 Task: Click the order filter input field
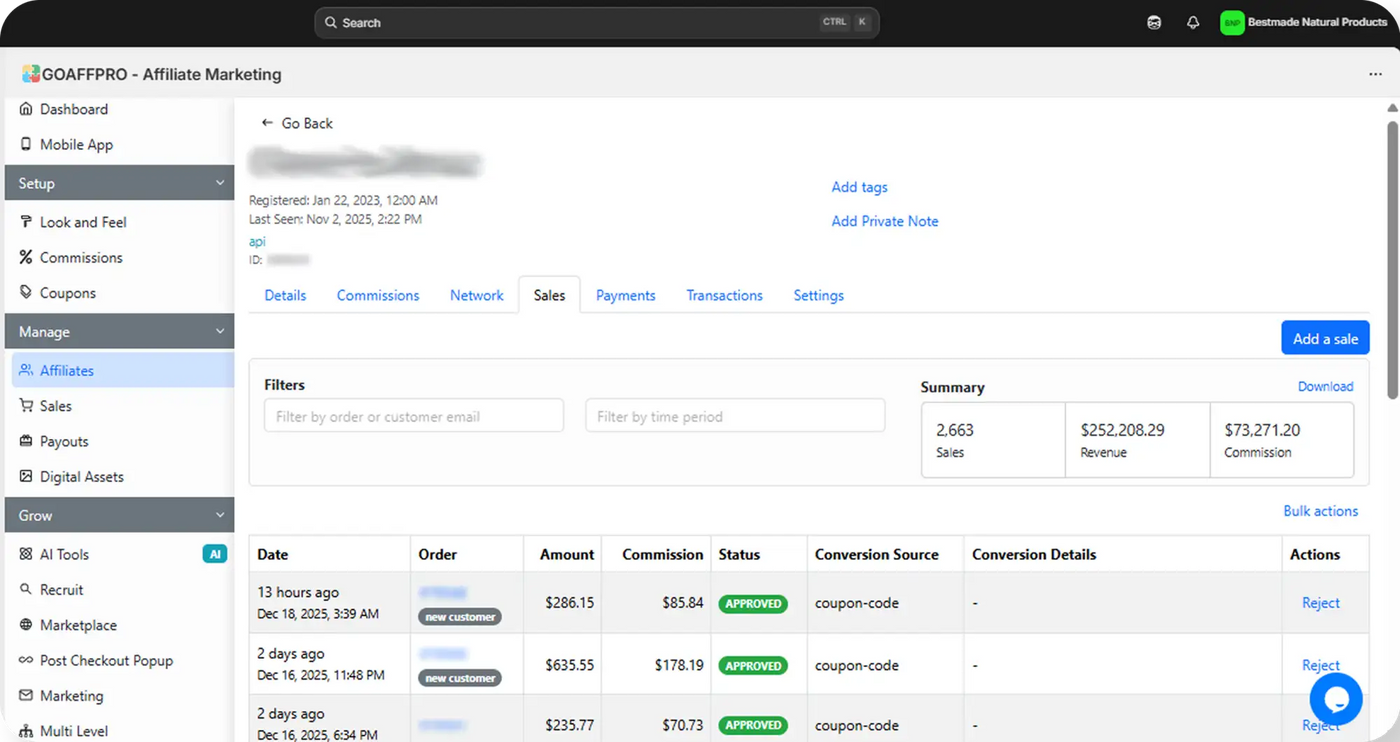pos(413,415)
